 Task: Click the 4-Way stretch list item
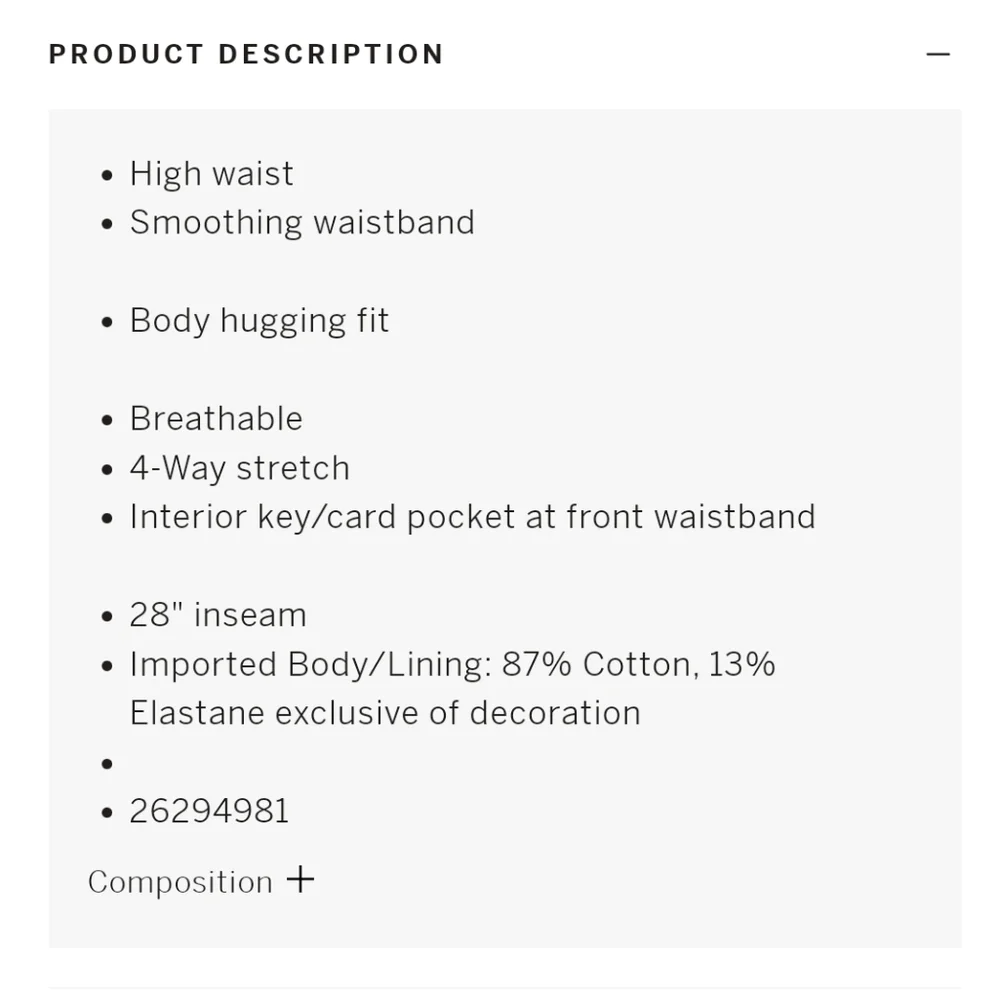click(240, 468)
